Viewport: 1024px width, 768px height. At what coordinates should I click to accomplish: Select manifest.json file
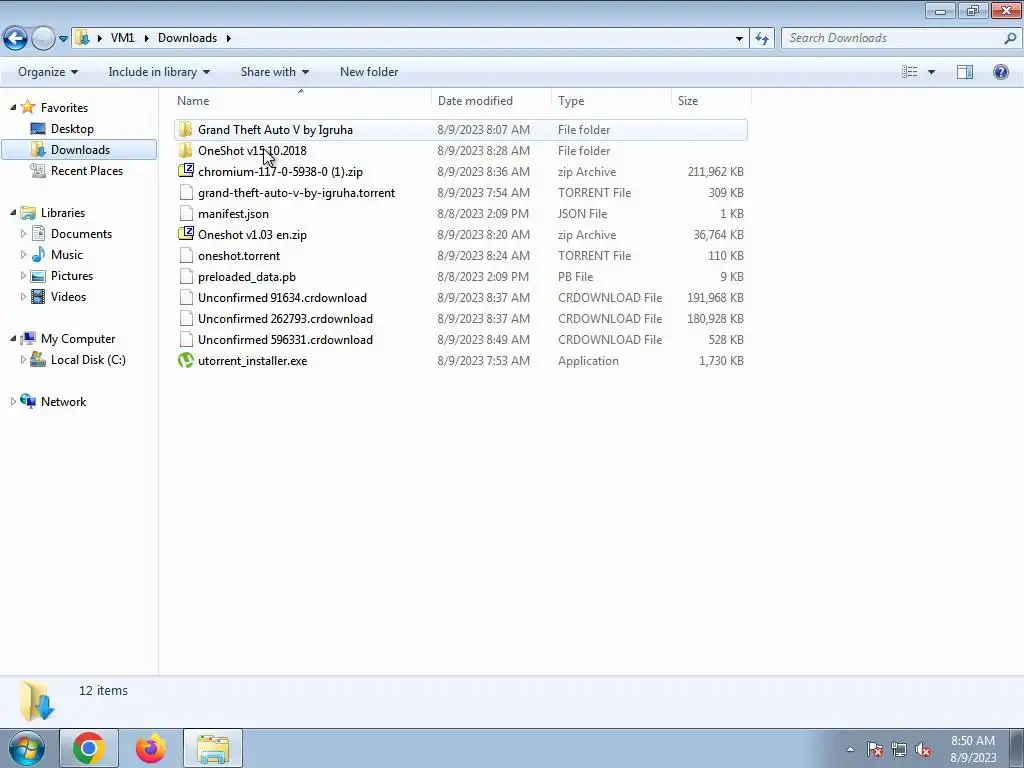(460, 214)
